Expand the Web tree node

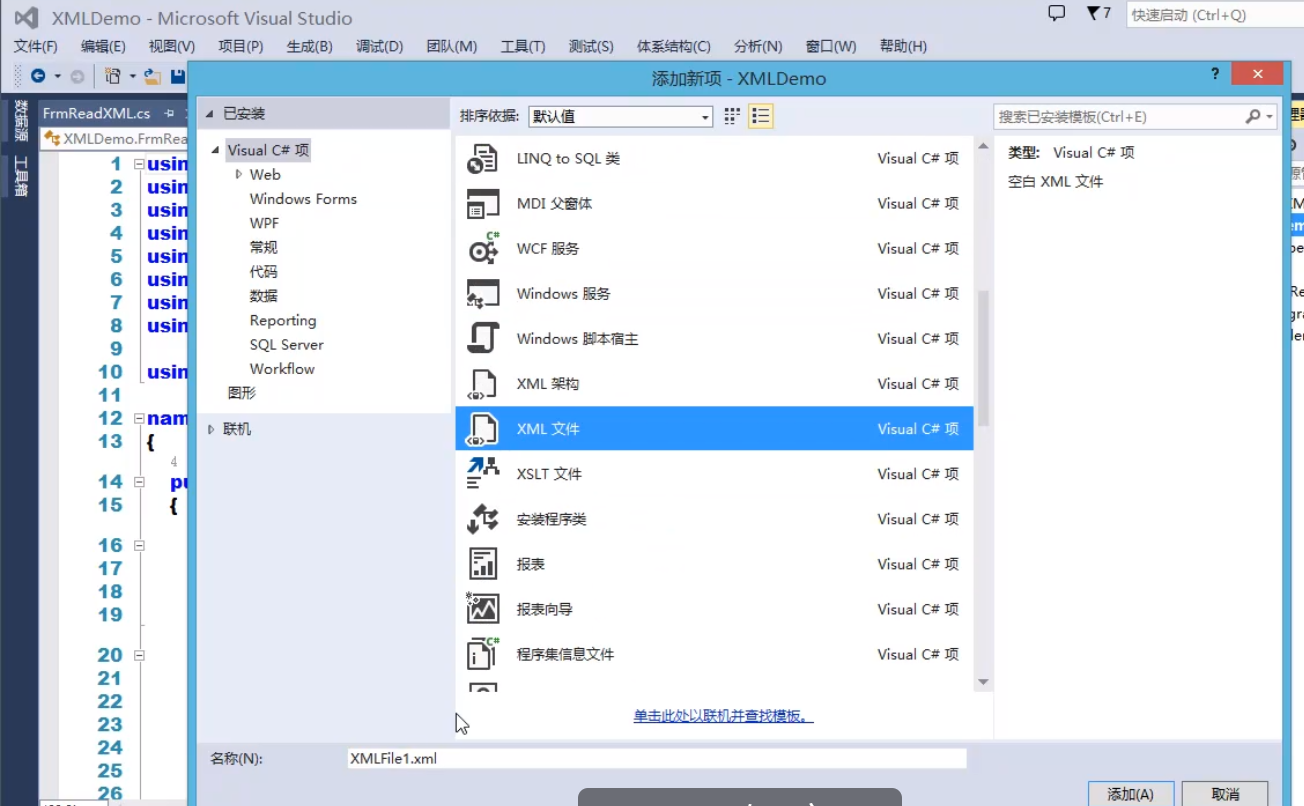pos(239,174)
